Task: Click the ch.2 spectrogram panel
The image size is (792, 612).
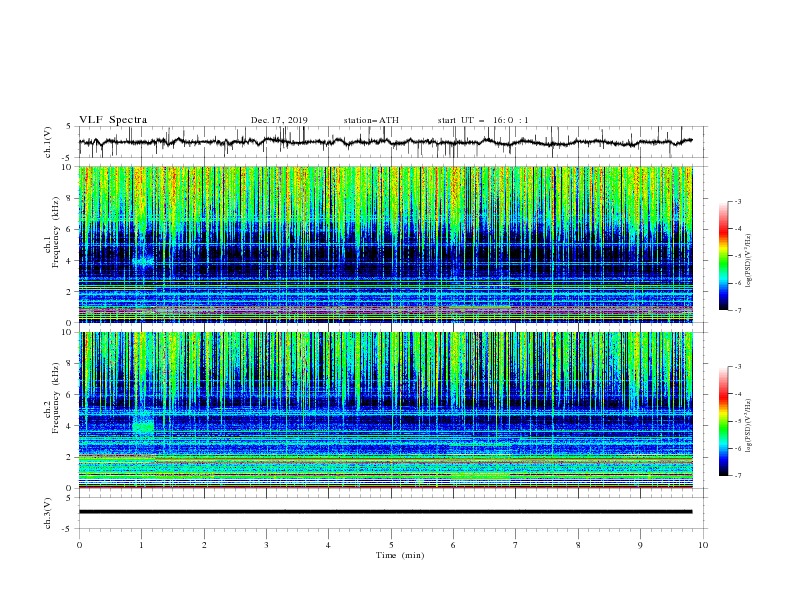Action: tap(385, 410)
